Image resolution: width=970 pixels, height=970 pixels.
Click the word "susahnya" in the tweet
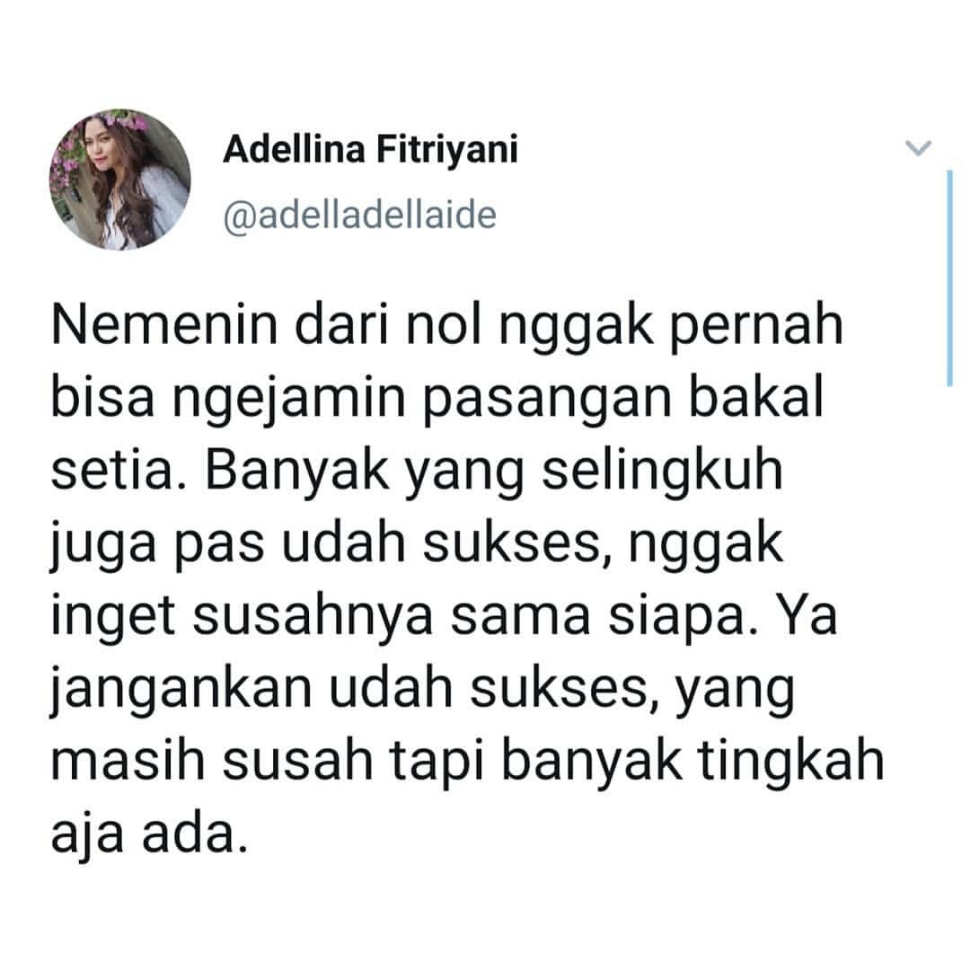tap(312, 617)
